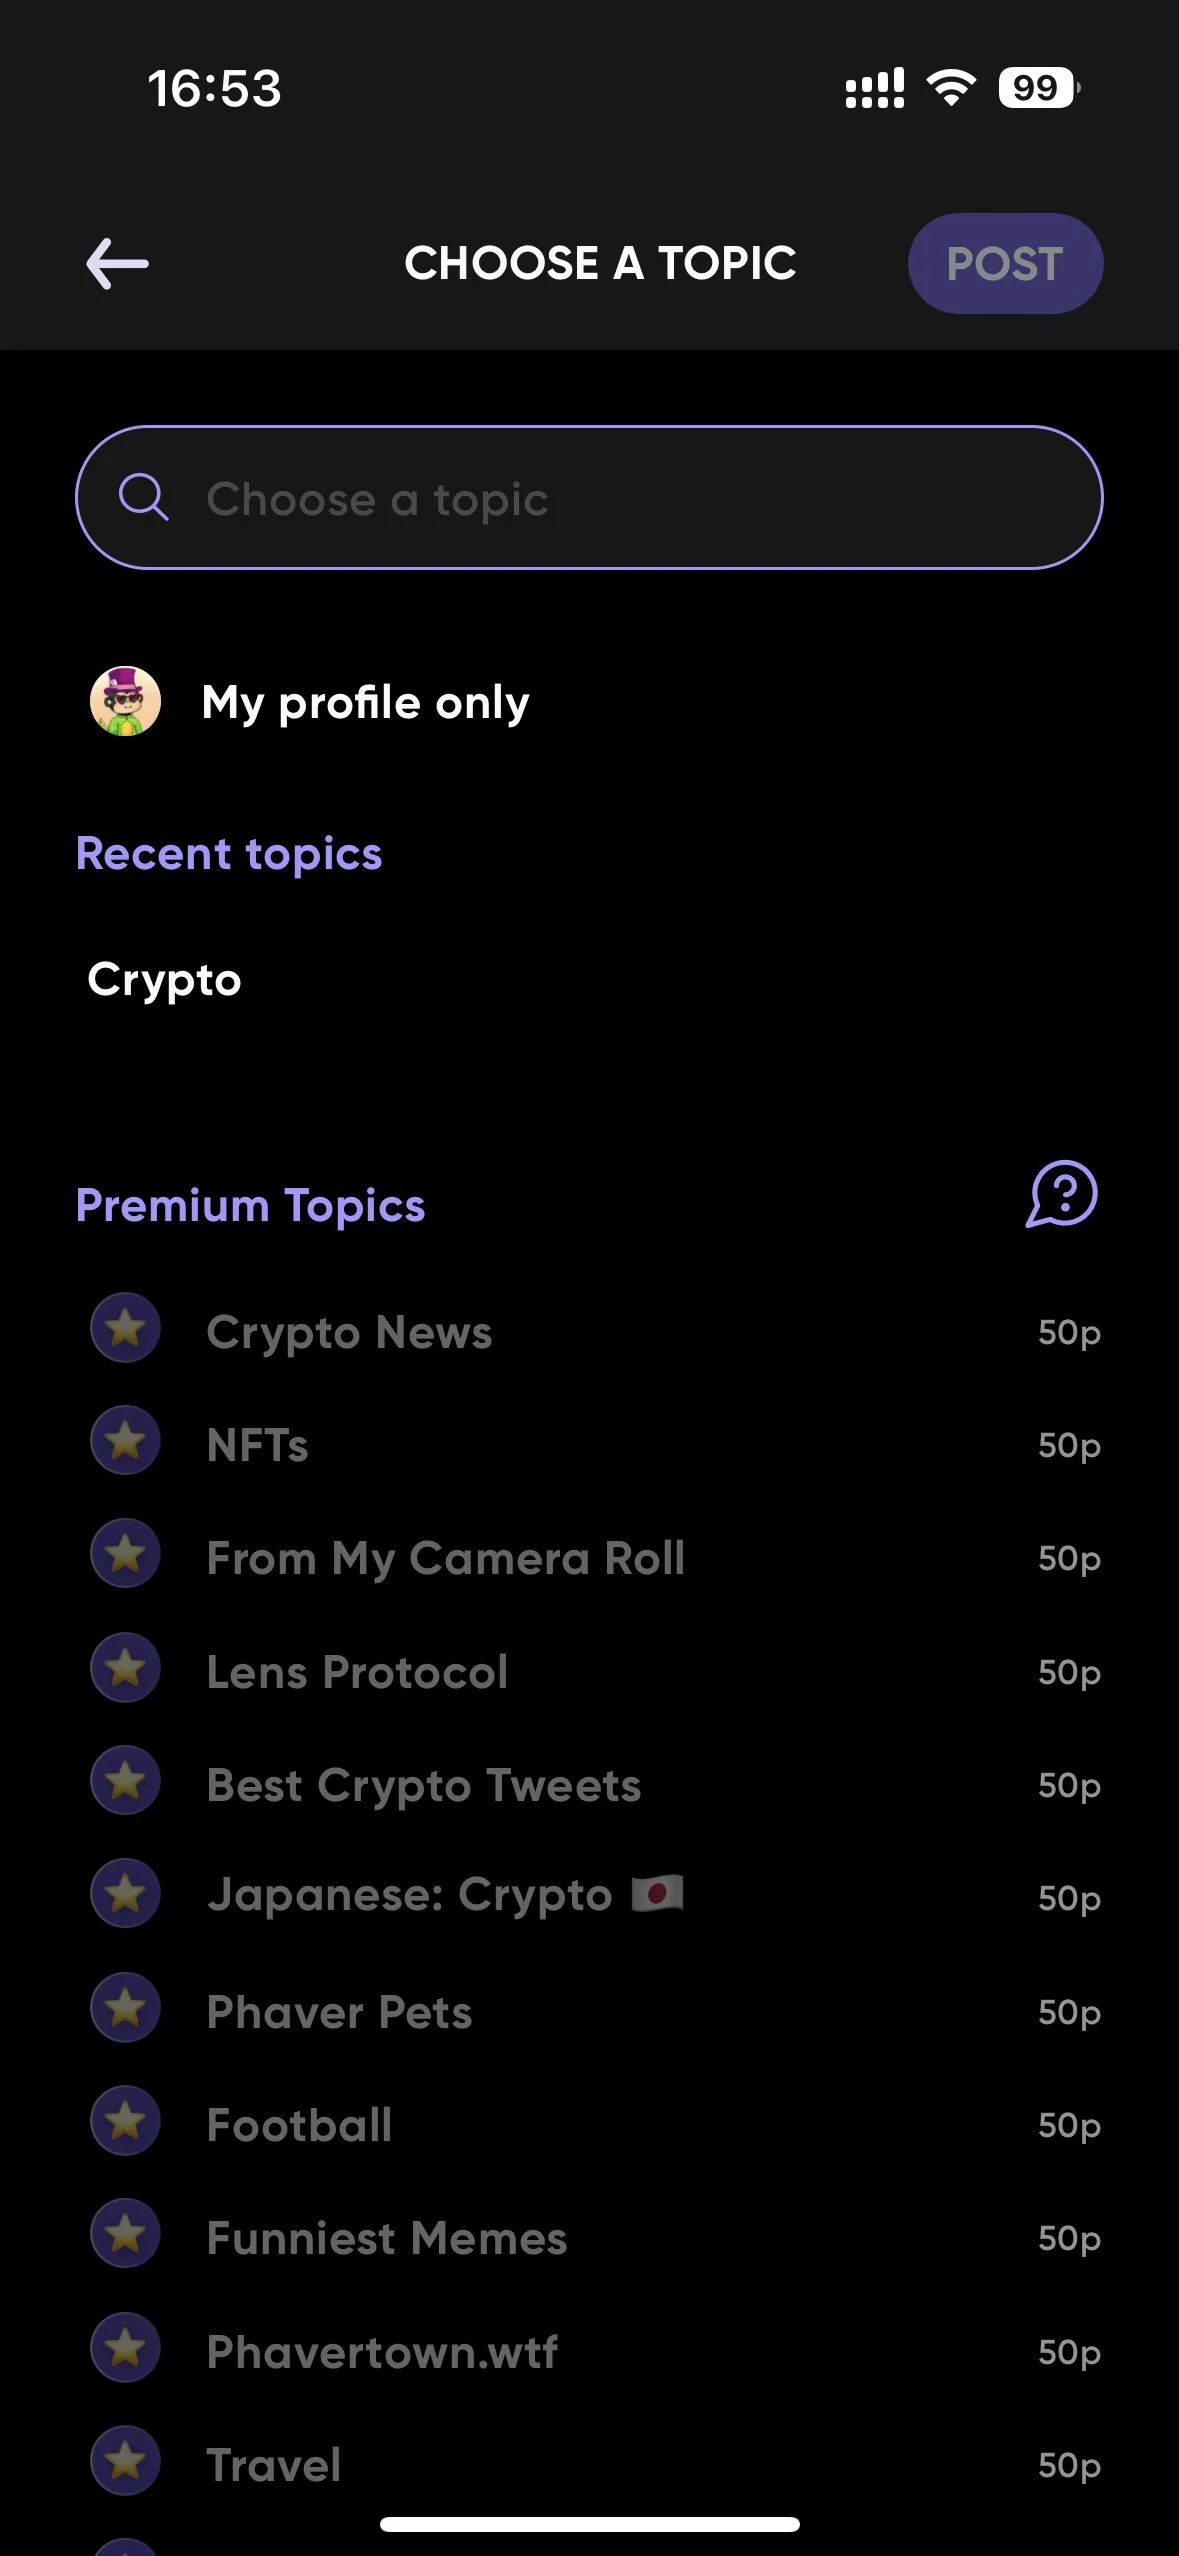Tap the 50p price next to Travel
Viewport: 1179px width, 2556px height.
1069,2465
